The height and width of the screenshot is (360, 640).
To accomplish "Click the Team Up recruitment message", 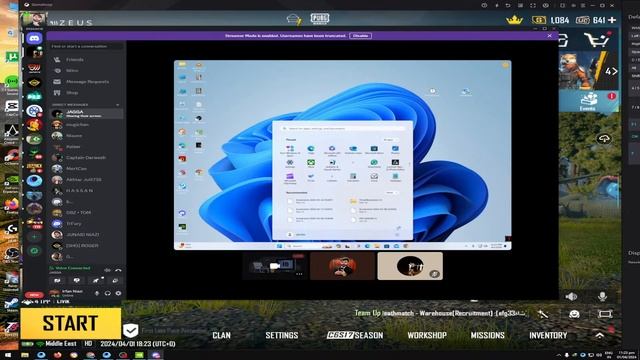I will coord(440,313).
